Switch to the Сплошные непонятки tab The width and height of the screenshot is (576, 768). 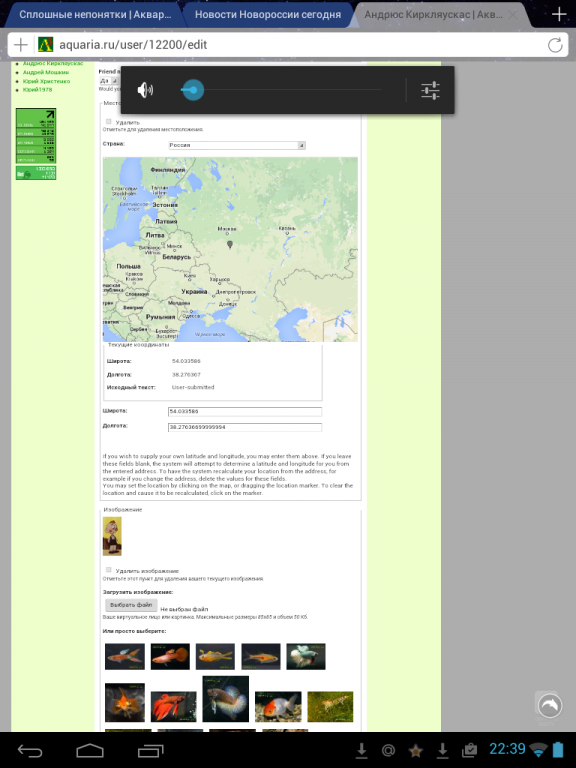[x=95, y=15]
